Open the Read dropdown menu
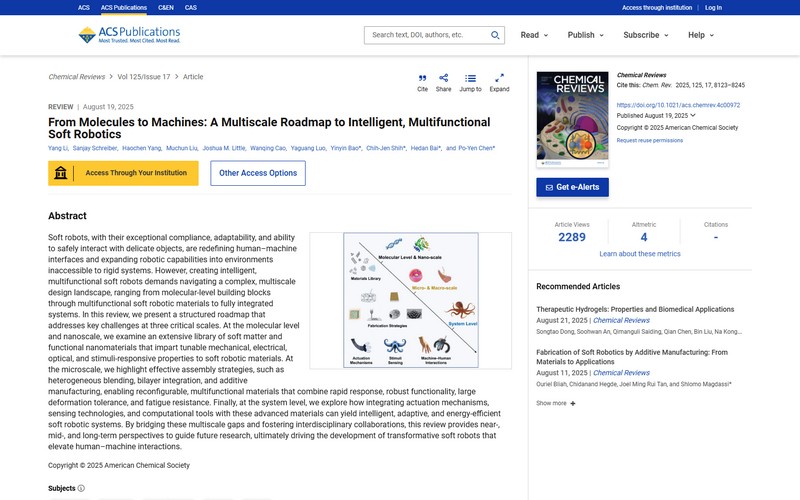 click(534, 35)
